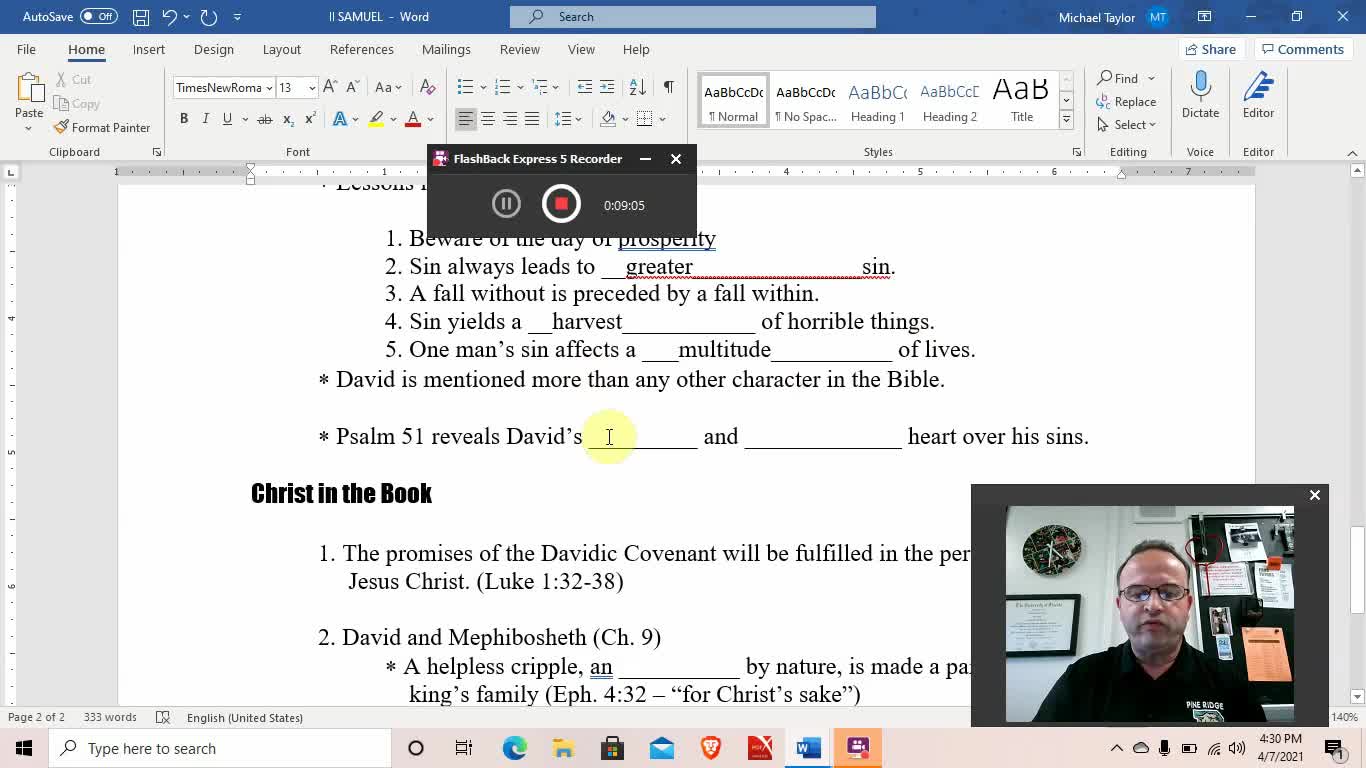This screenshot has width=1366, height=768.
Task: Expand Font dialog launcher
Action: [x=157, y=152]
